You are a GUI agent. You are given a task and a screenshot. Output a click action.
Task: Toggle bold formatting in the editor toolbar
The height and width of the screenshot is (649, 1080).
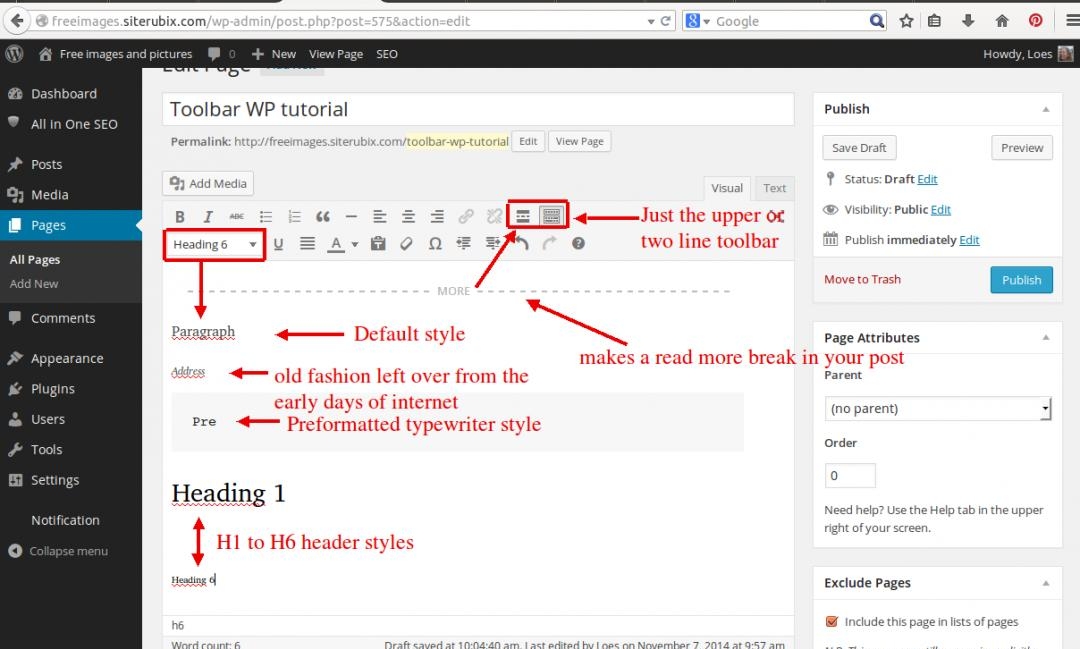click(x=181, y=216)
